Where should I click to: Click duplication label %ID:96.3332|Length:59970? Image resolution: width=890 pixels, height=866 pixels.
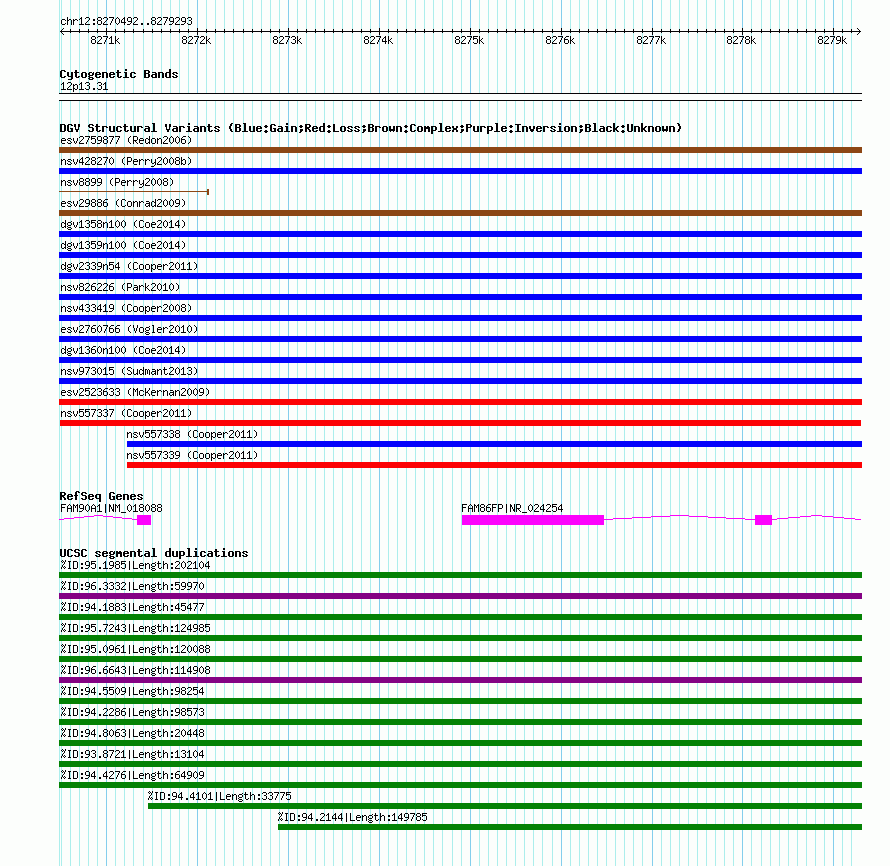[132, 586]
